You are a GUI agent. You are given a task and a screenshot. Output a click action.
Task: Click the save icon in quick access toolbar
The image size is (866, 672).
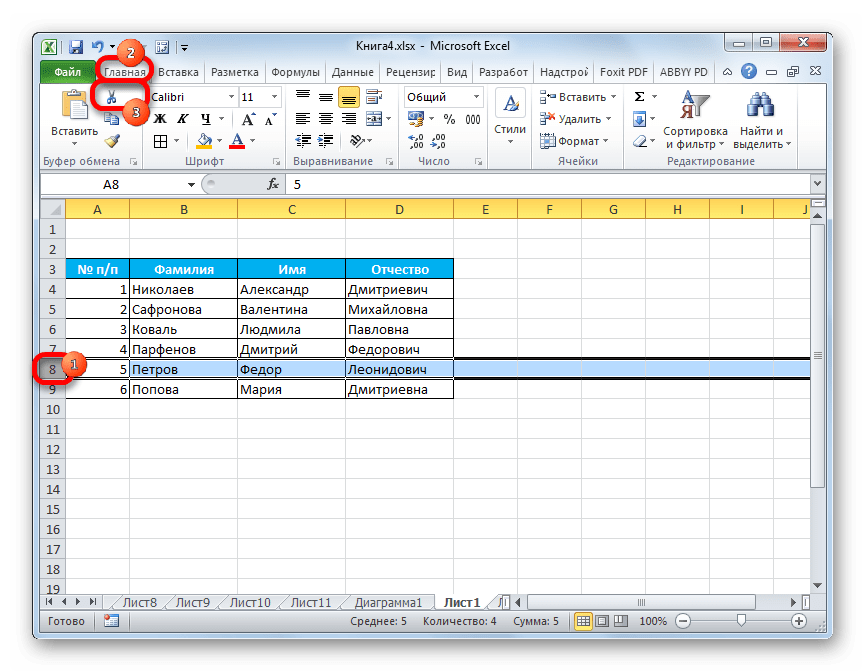[x=75, y=46]
